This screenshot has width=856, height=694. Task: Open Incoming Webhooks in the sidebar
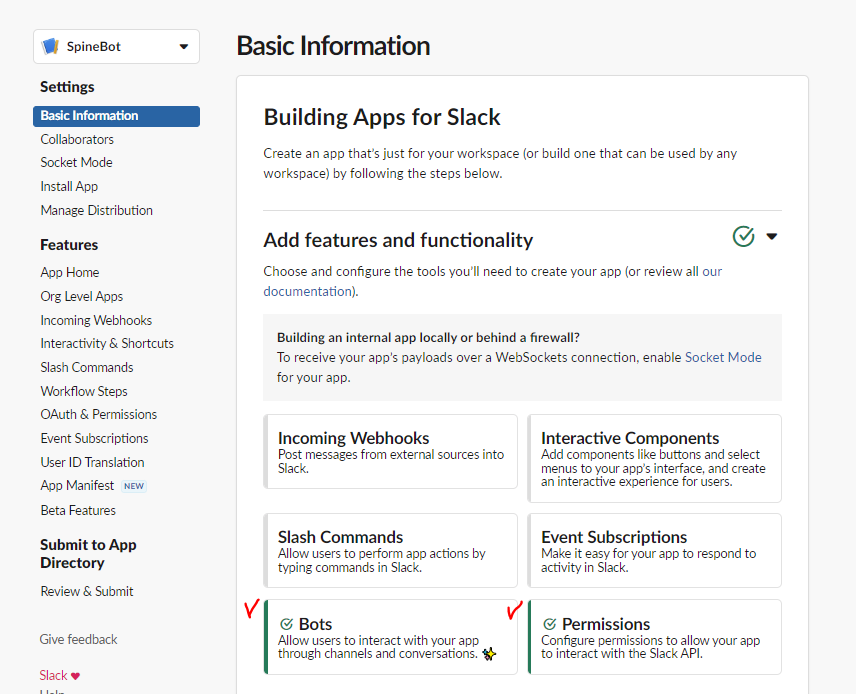tap(96, 321)
